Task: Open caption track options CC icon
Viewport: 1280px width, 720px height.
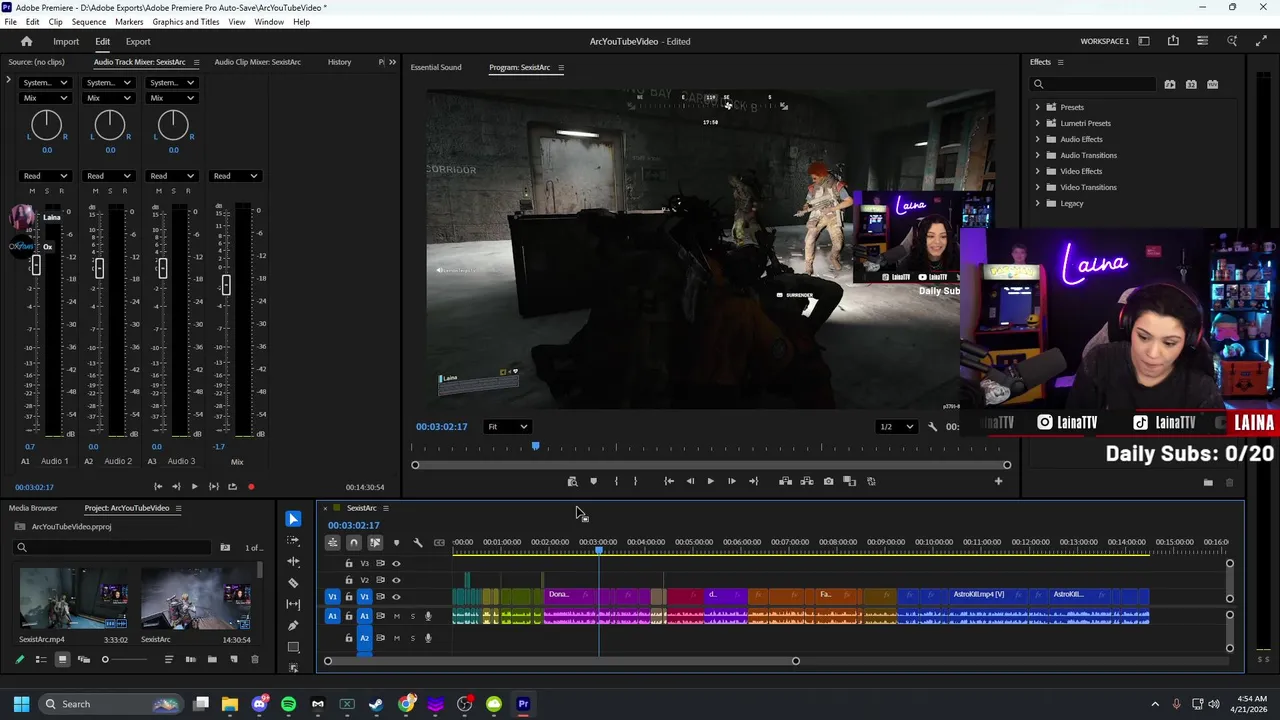Action: 439,542
